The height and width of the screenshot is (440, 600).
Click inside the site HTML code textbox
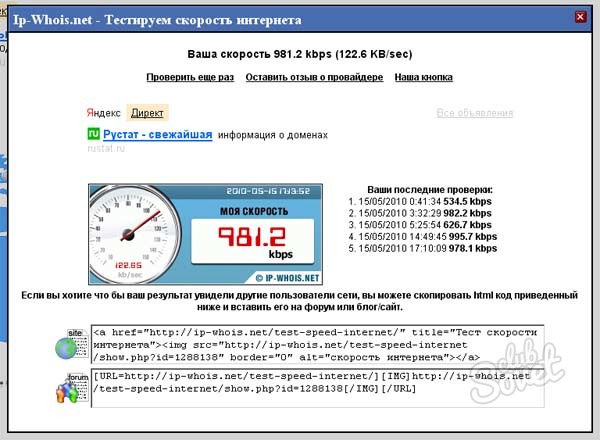[318, 345]
